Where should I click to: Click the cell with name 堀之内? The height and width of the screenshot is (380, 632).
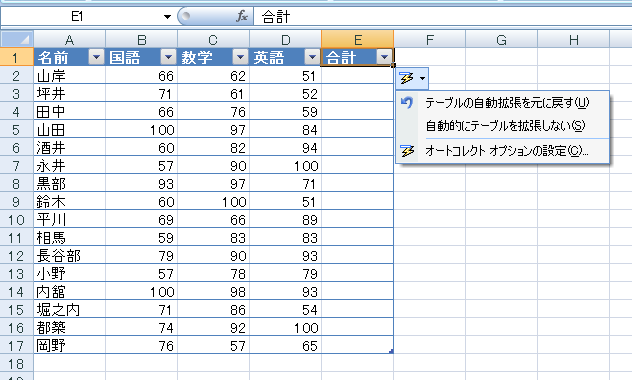(69, 309)
